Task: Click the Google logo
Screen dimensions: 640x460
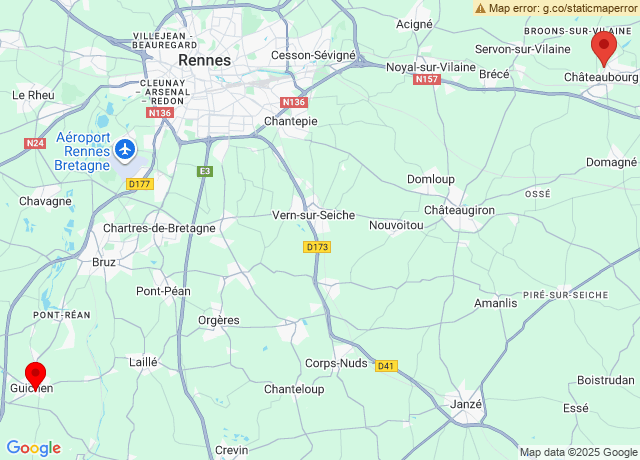Action: (x=34, y=448)
